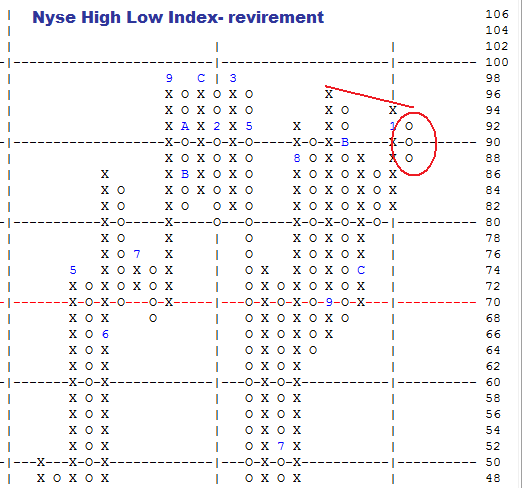Select the axis label 64
Image resolution: width=531 pixels, height=488 pixels.
click(x=493, y=351)
